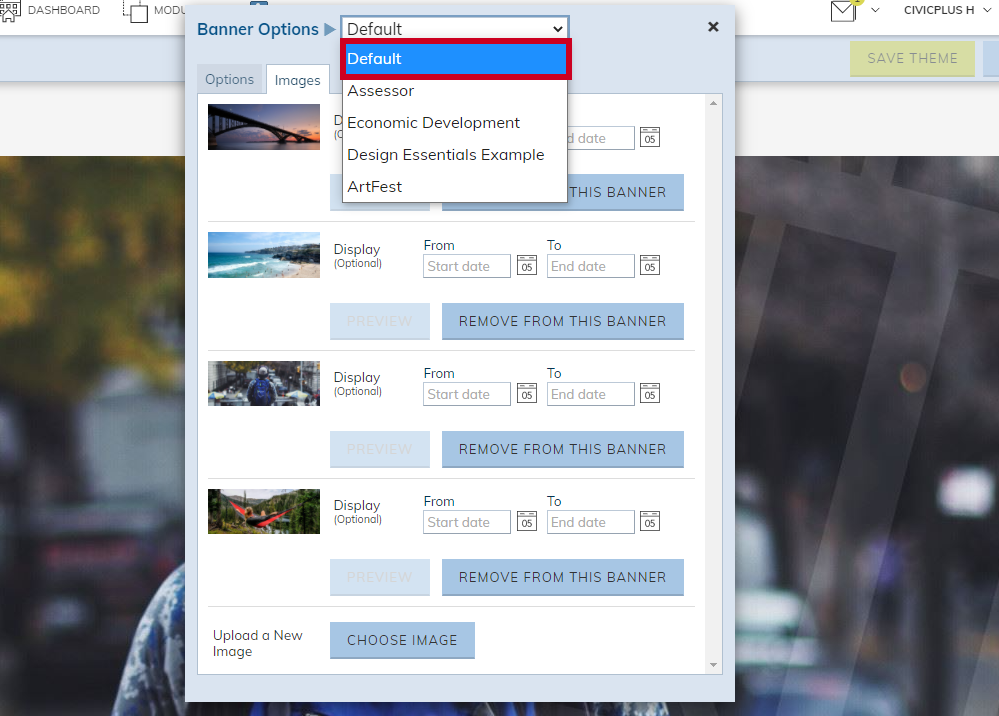
Task: Open calendar for bridge image end date
Action: coord(649,138)
